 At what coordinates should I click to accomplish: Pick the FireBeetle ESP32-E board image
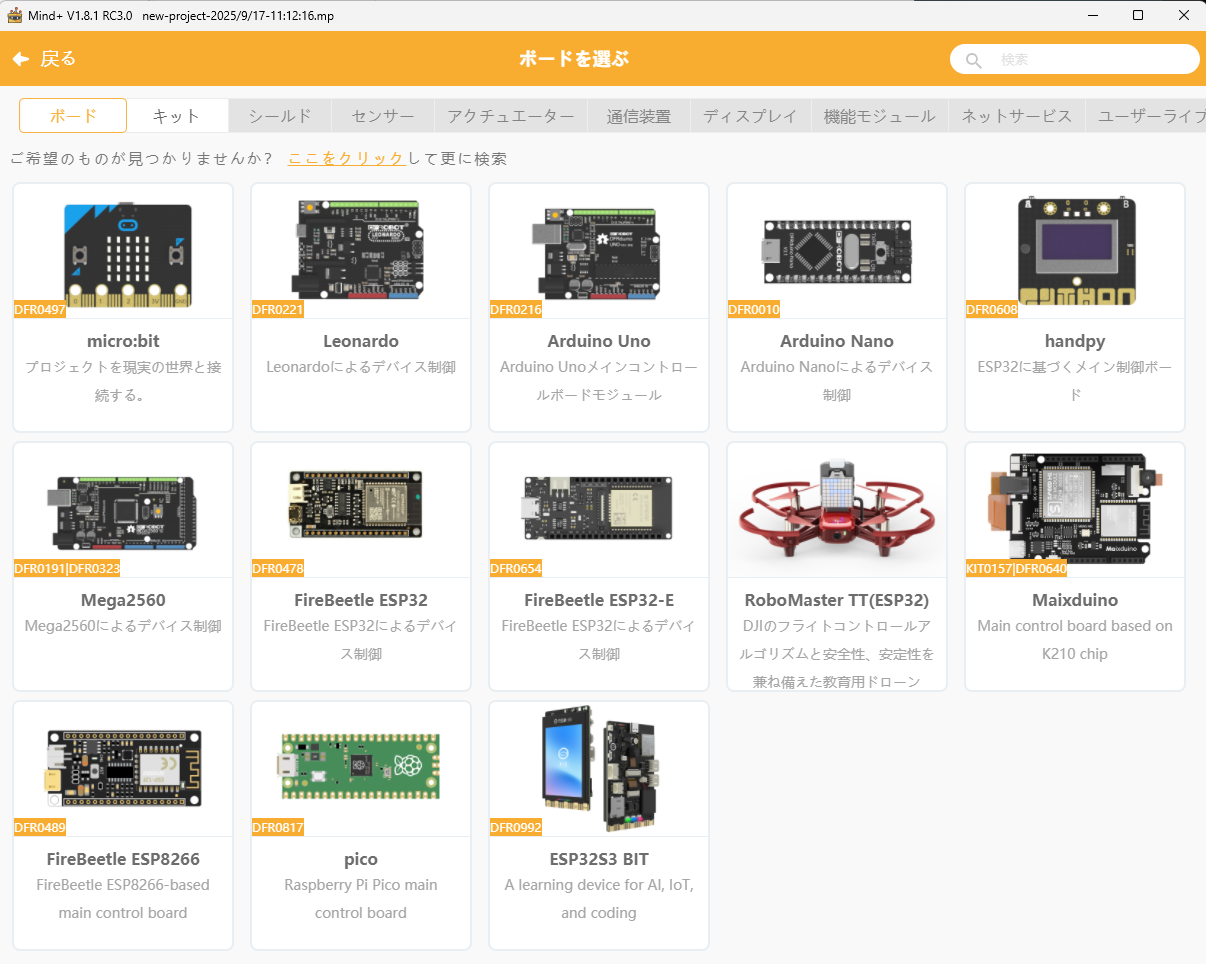pos(598,510)
